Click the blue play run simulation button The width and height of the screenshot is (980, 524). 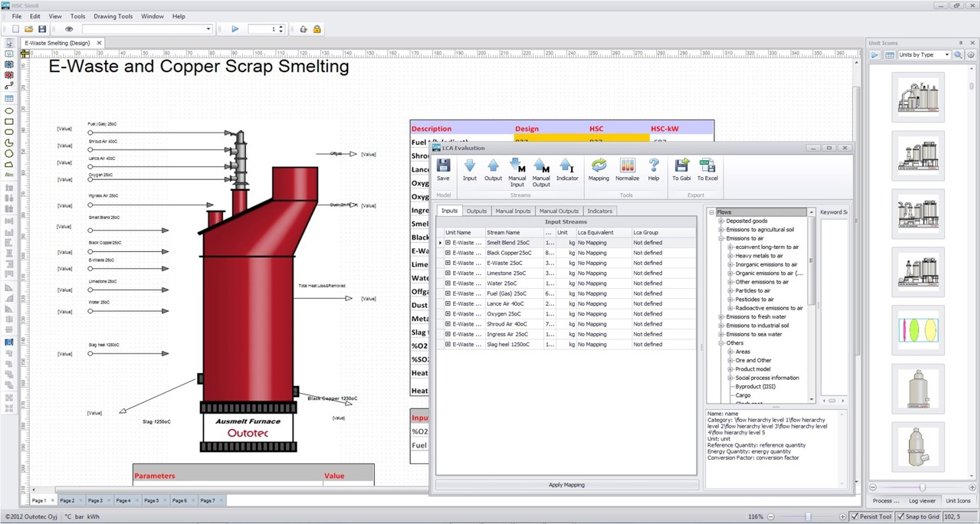[235, 29]
